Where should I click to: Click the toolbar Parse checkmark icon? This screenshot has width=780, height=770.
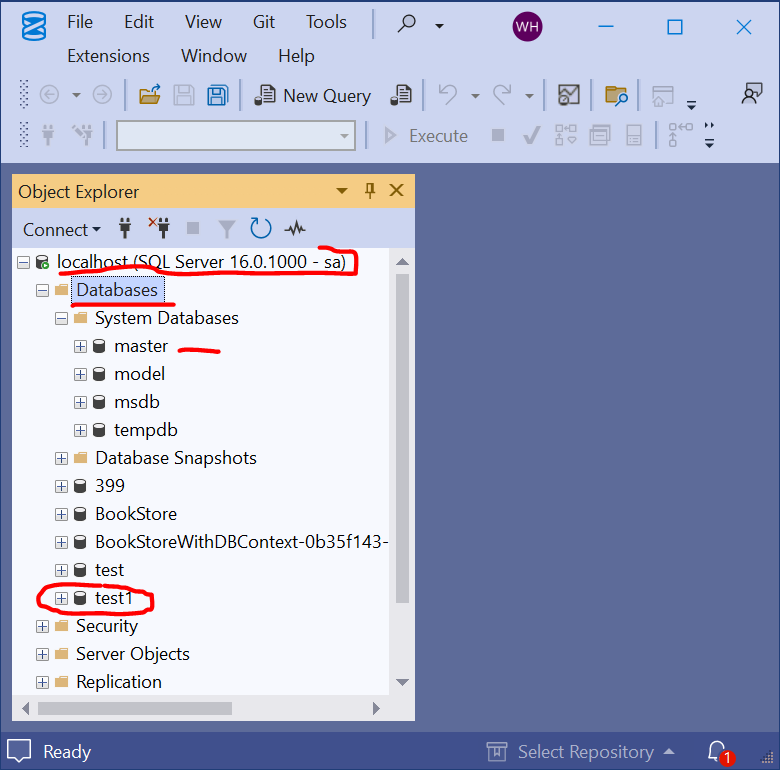click(x=531, y=135)
